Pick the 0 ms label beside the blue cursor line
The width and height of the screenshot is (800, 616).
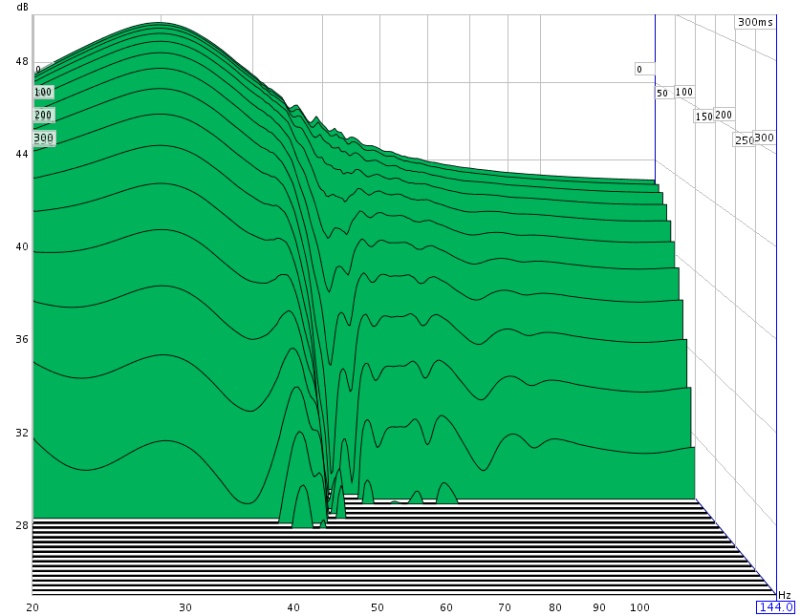coord(638,69)
